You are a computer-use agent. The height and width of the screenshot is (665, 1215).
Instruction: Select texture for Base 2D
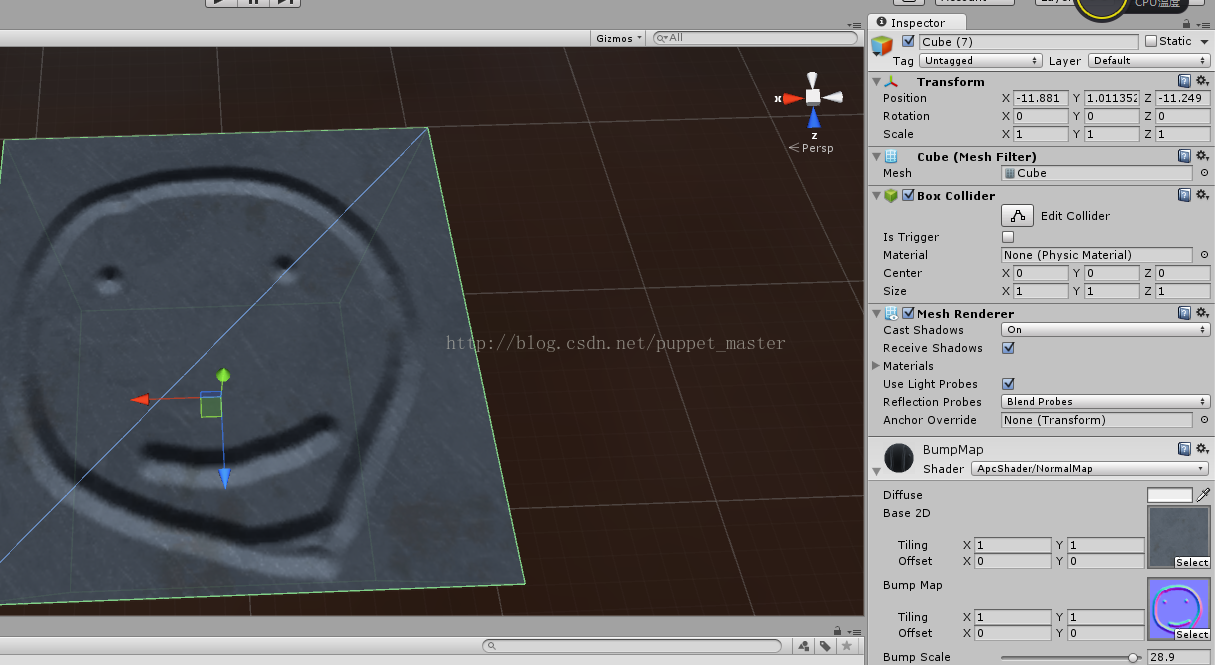[1192, 563]
